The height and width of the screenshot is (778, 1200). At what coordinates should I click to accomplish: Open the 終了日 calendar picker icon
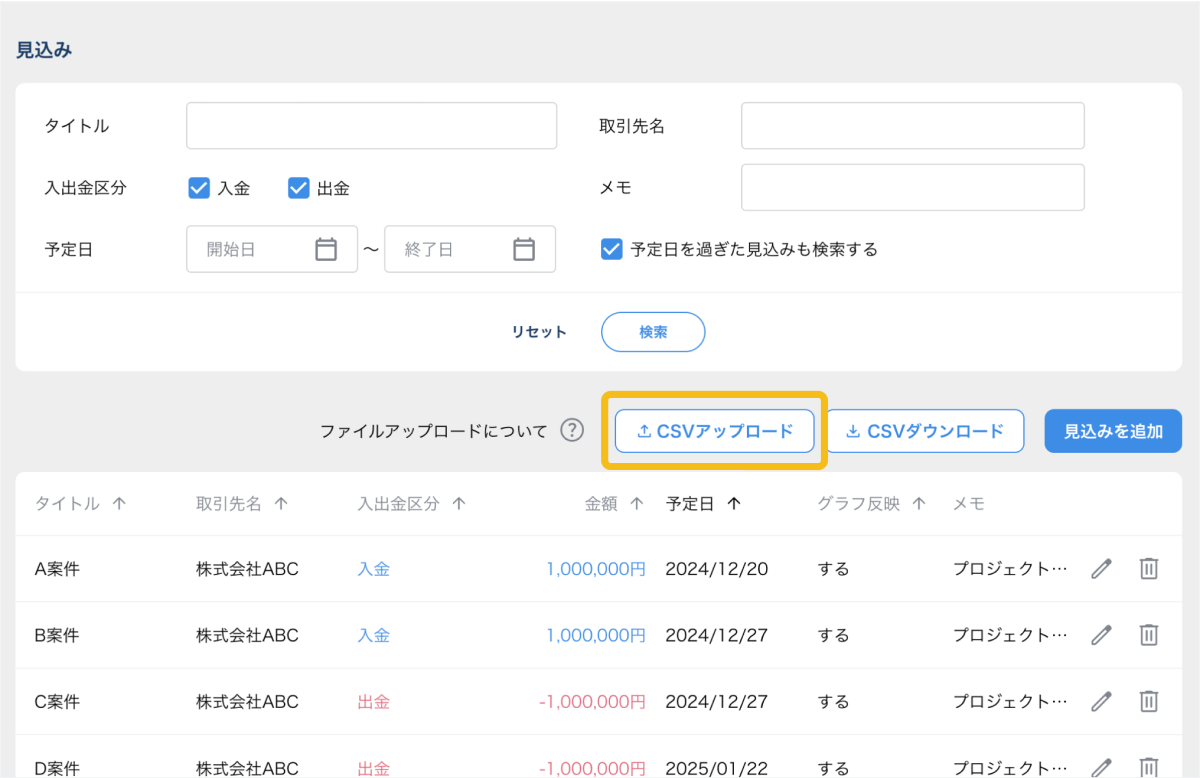click(x=524, y=249)
